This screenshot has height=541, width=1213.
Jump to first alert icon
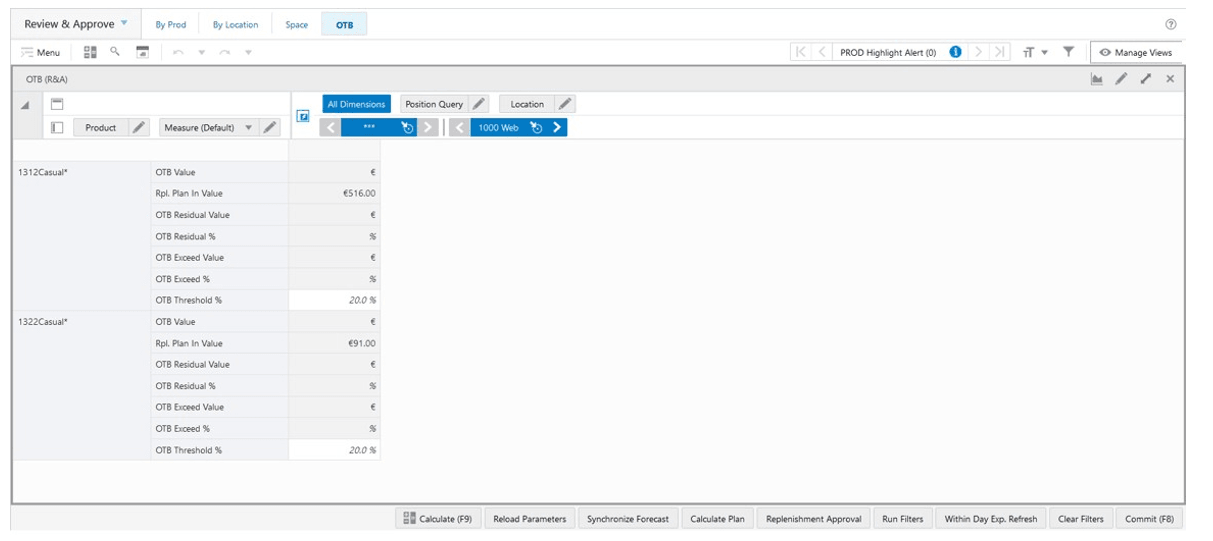click(x=801, y=52)
